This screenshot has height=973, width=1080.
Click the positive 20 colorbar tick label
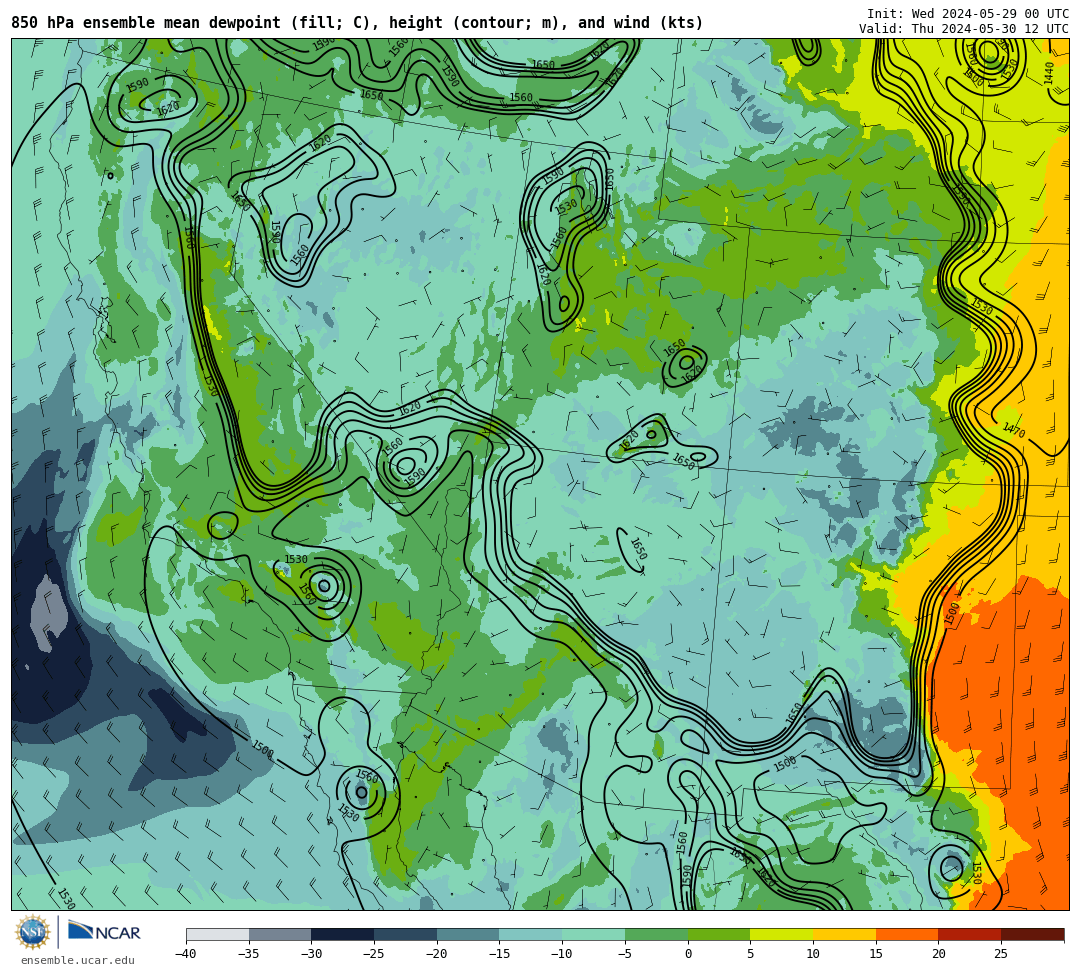(x=939, y=954)
